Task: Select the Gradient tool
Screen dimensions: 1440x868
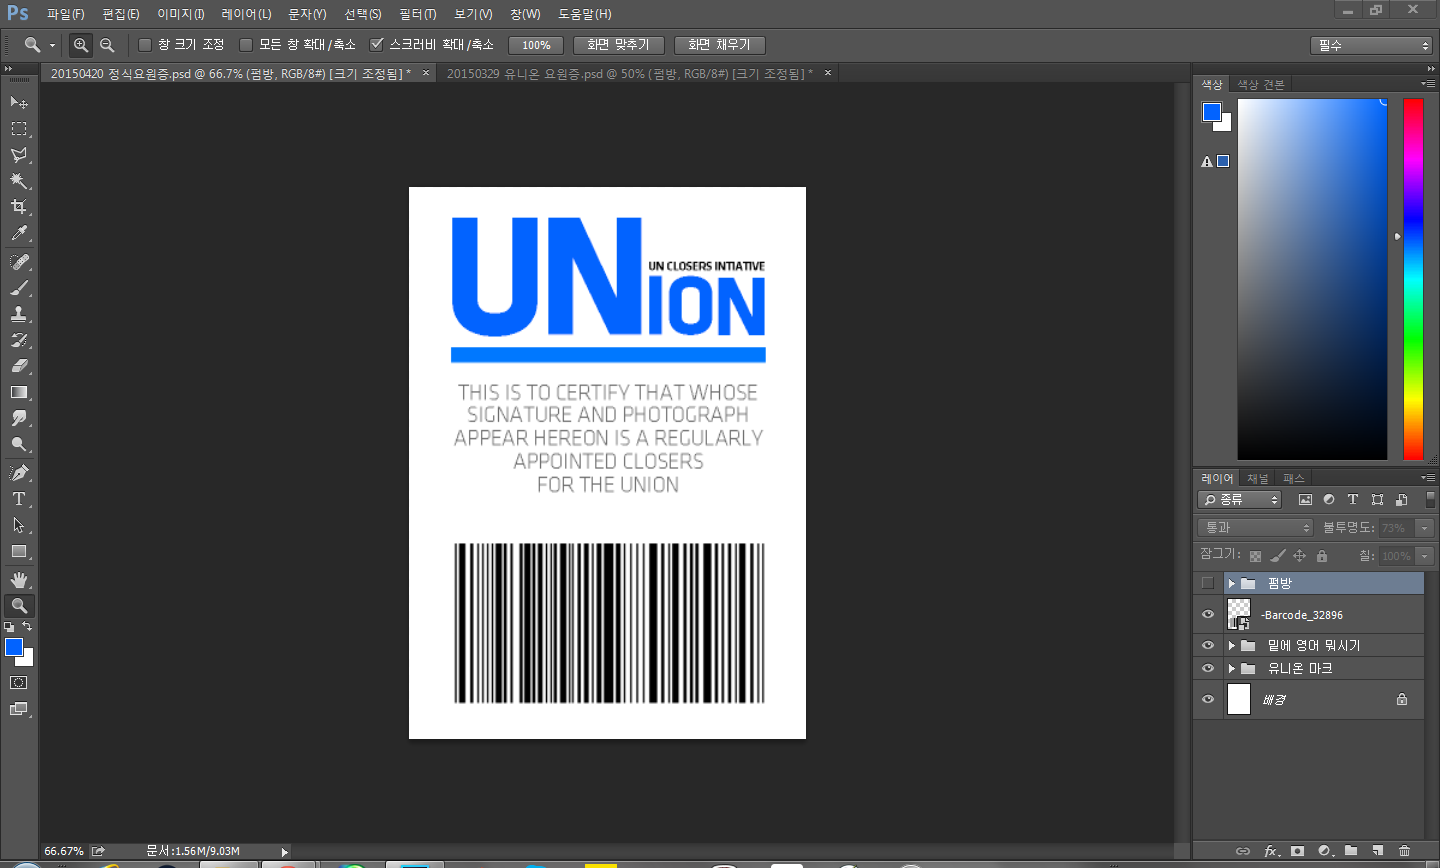Action: click(x=19, y=392)
